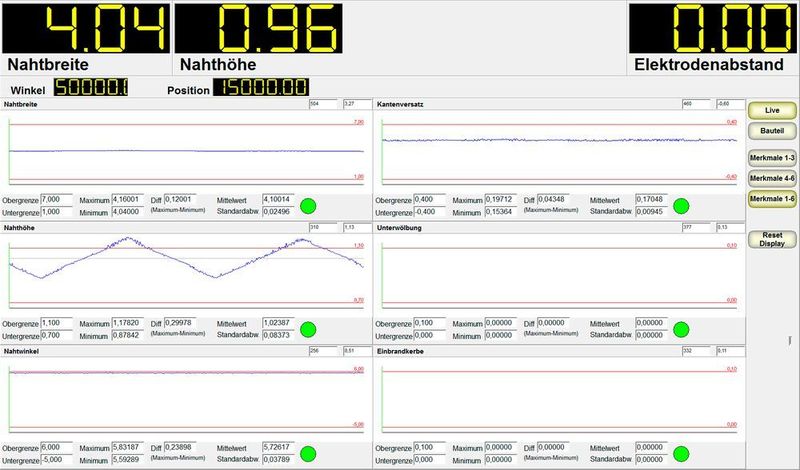Click Kantenversatz Maximum value 0,19712
The image size is (800, 470).
tap(501, 199)
